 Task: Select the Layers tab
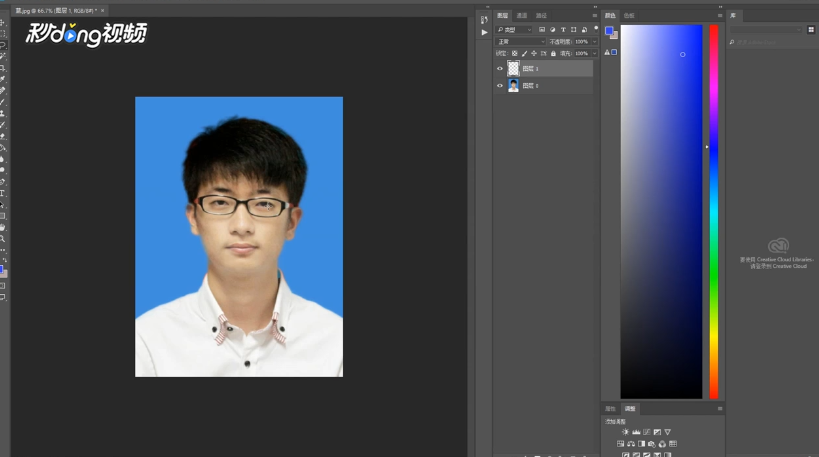click(x=502, y=16)
